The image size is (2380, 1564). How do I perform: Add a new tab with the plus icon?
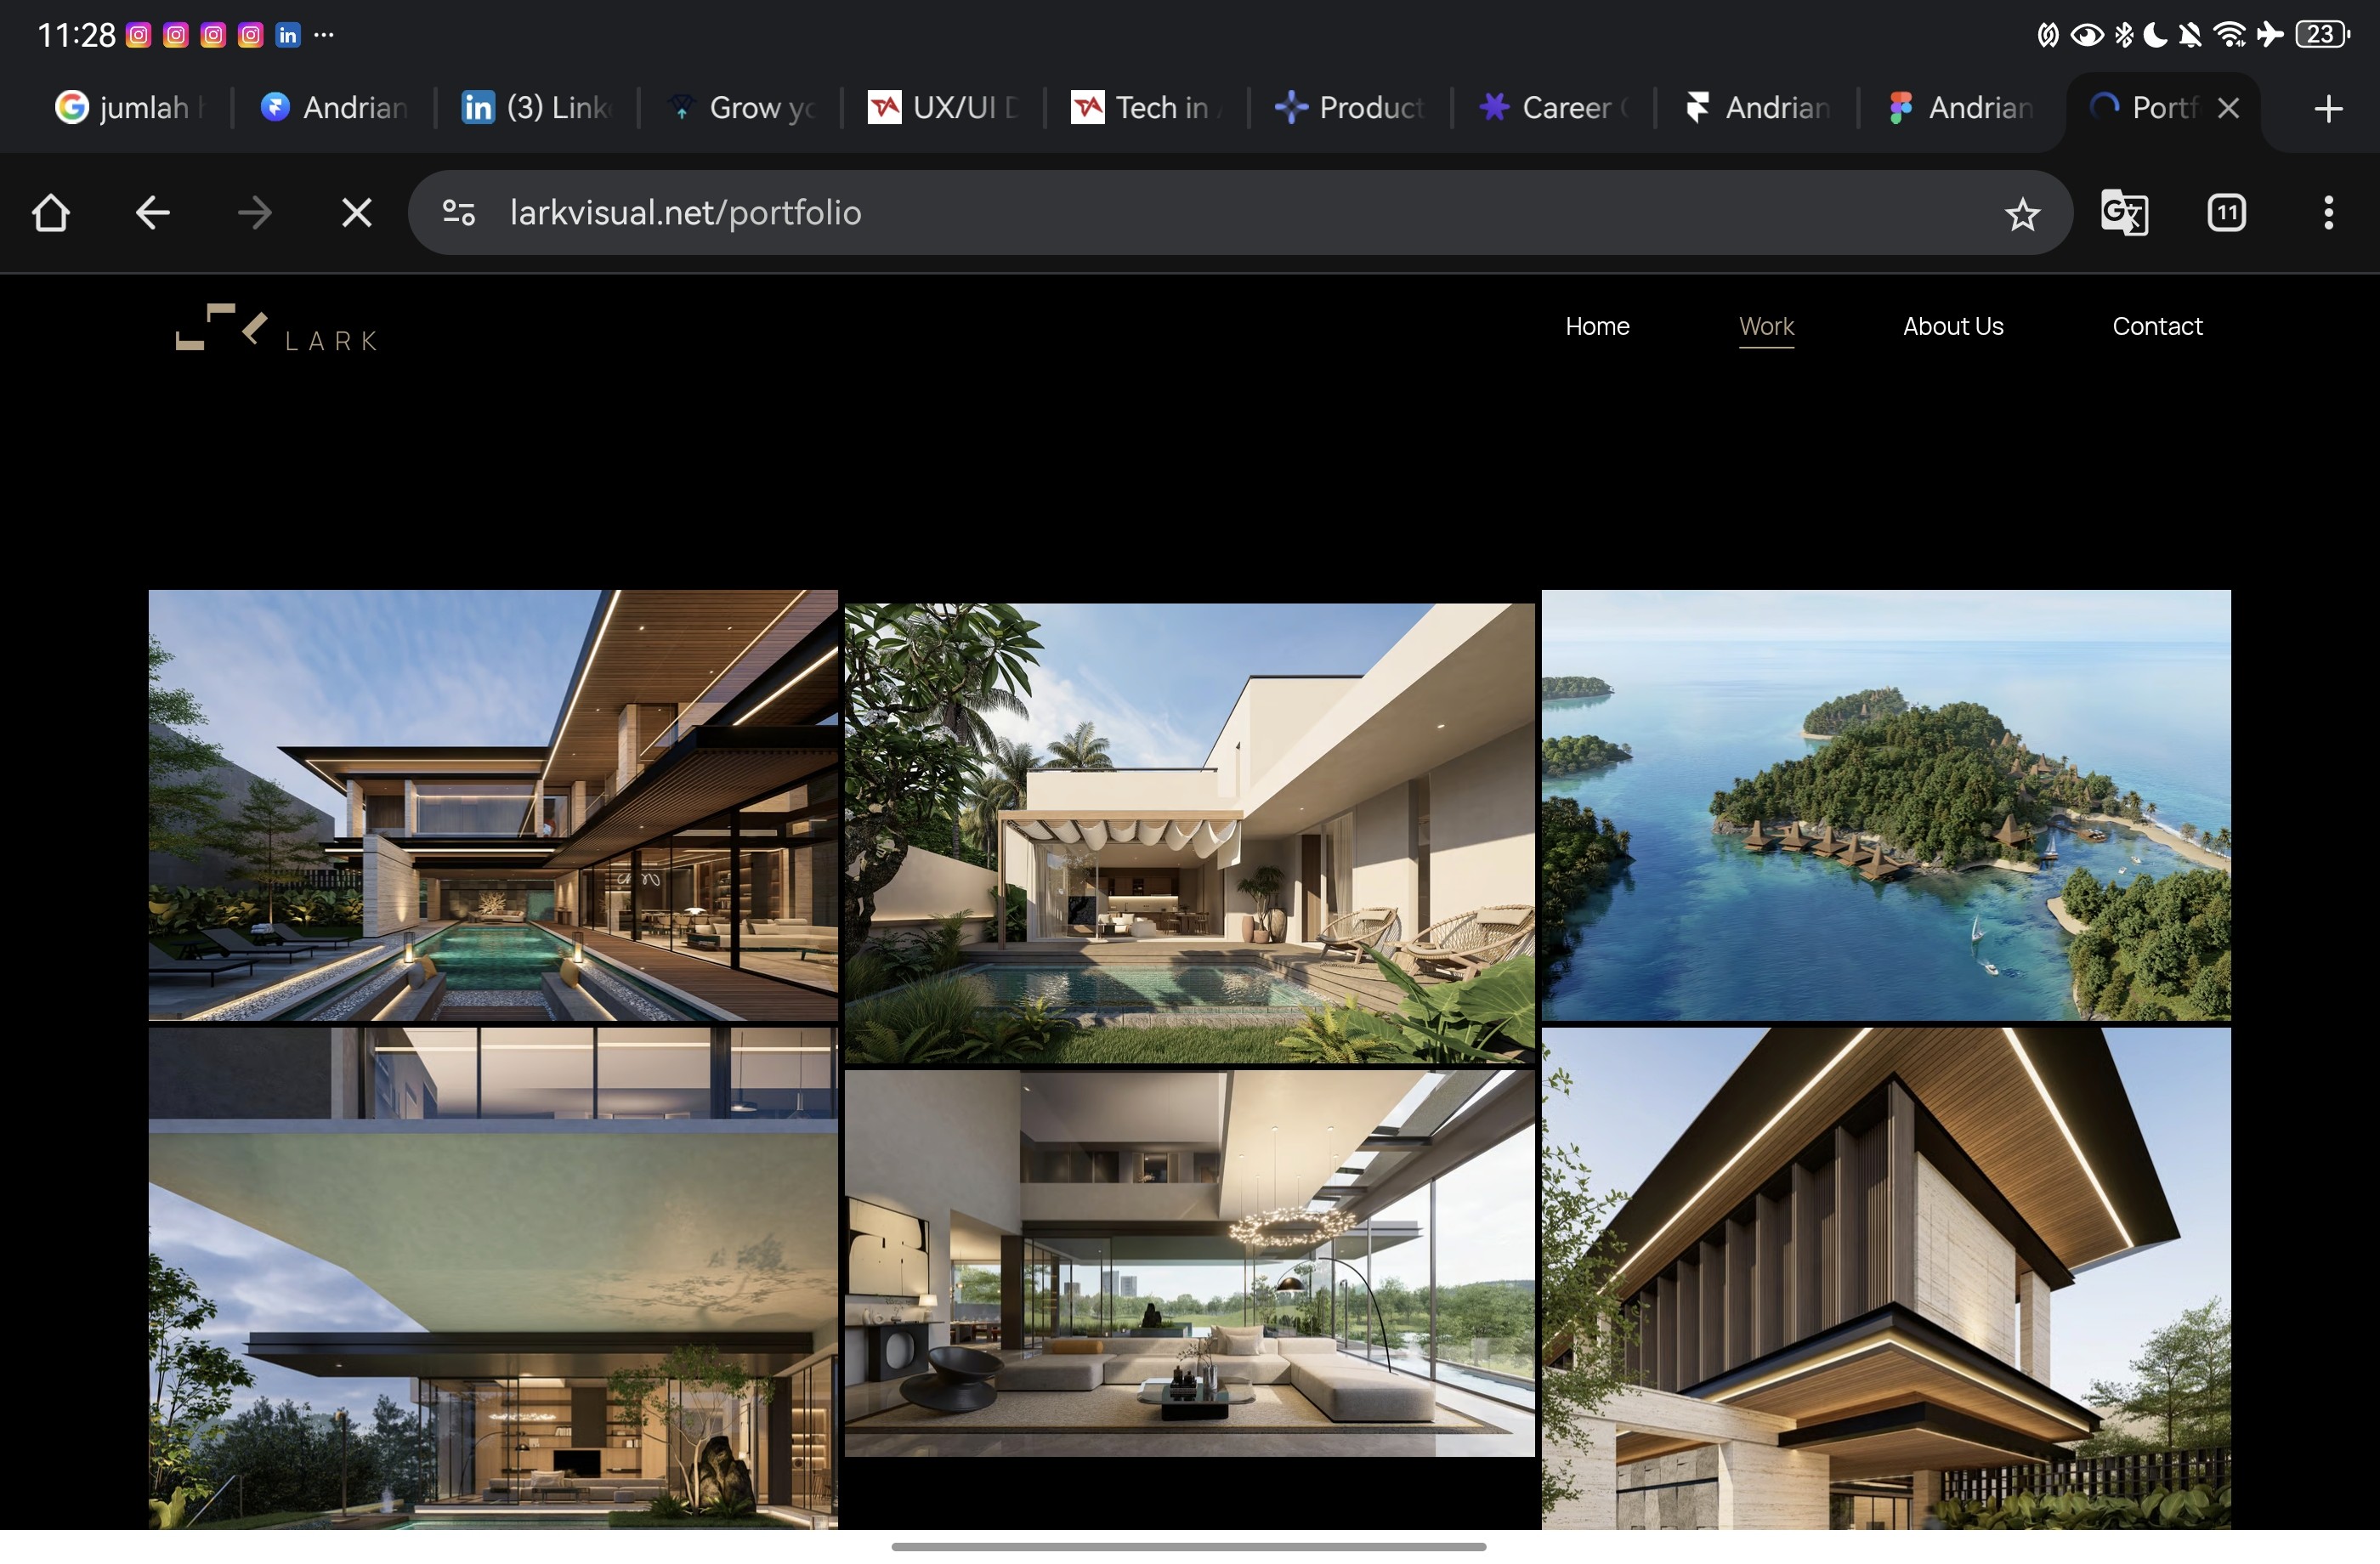[2328, 108]
